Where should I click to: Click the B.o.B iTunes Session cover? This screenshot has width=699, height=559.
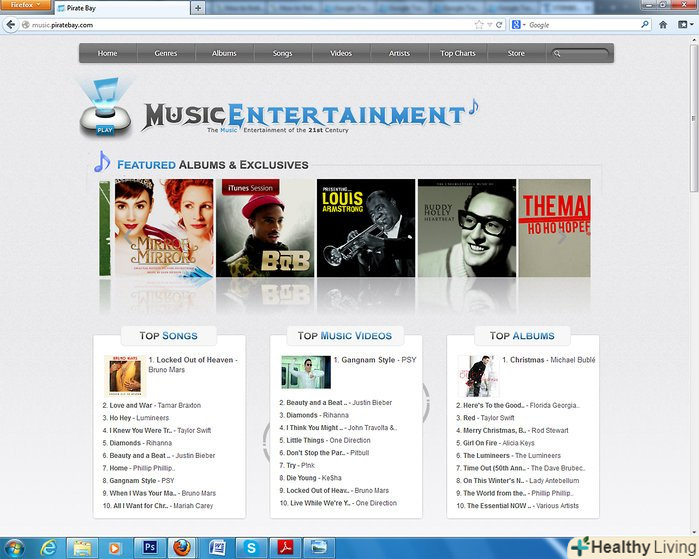(265, 228)
